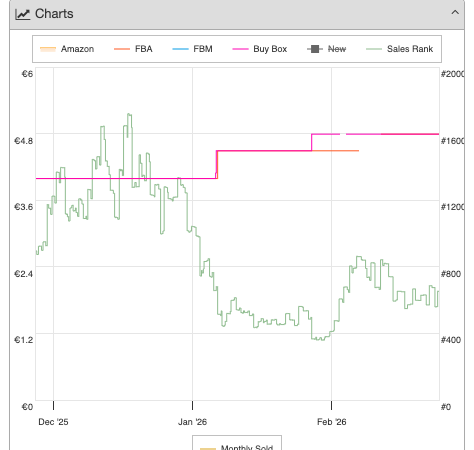Collapse the Charts panel with chevron
This screenshot has width=474, height=450.
point(455,13)
